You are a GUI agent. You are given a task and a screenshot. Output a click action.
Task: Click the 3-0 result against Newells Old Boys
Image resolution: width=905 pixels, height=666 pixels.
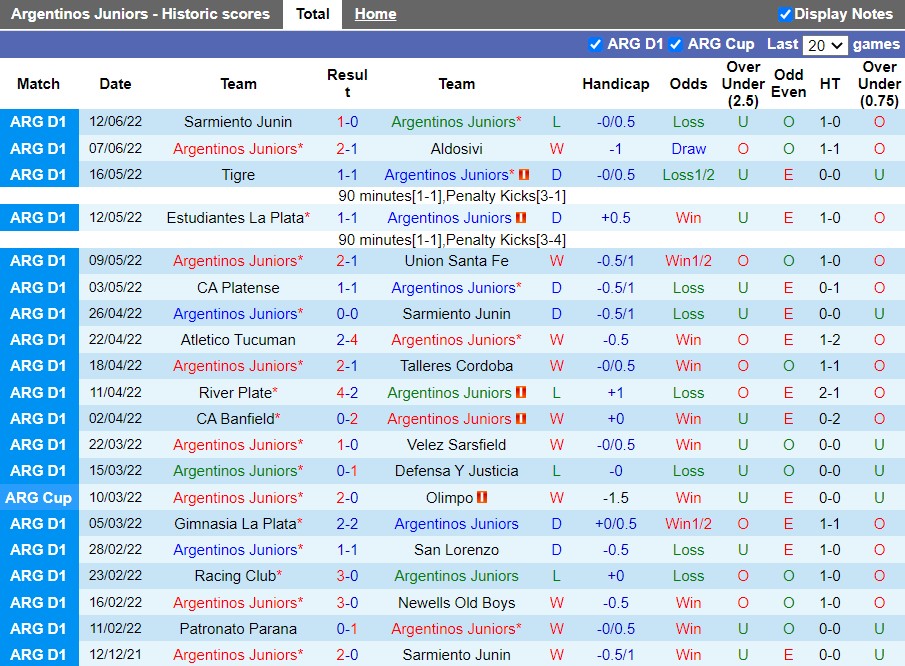347,603
